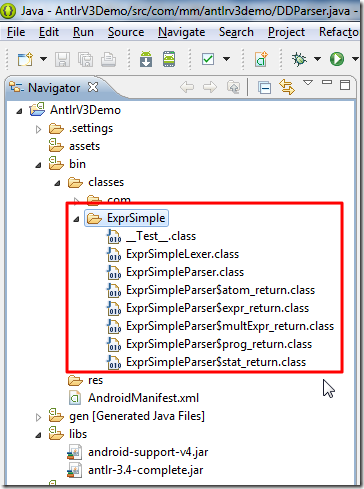Expand the .settings folder

(x=38, y=129)
